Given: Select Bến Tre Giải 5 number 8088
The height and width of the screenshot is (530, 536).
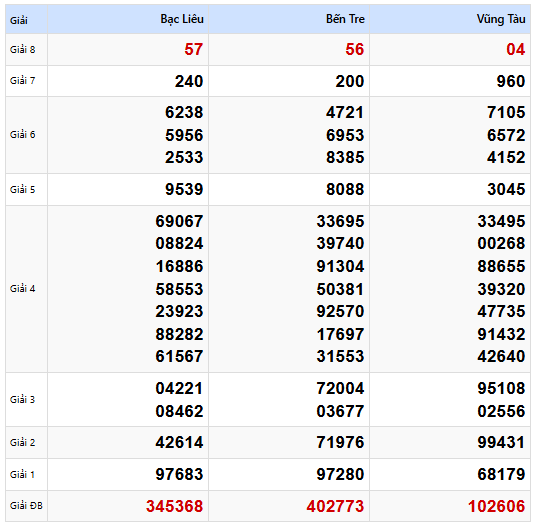Looking at the screenshot, I should pyautogui.click(x=345, y=189).
